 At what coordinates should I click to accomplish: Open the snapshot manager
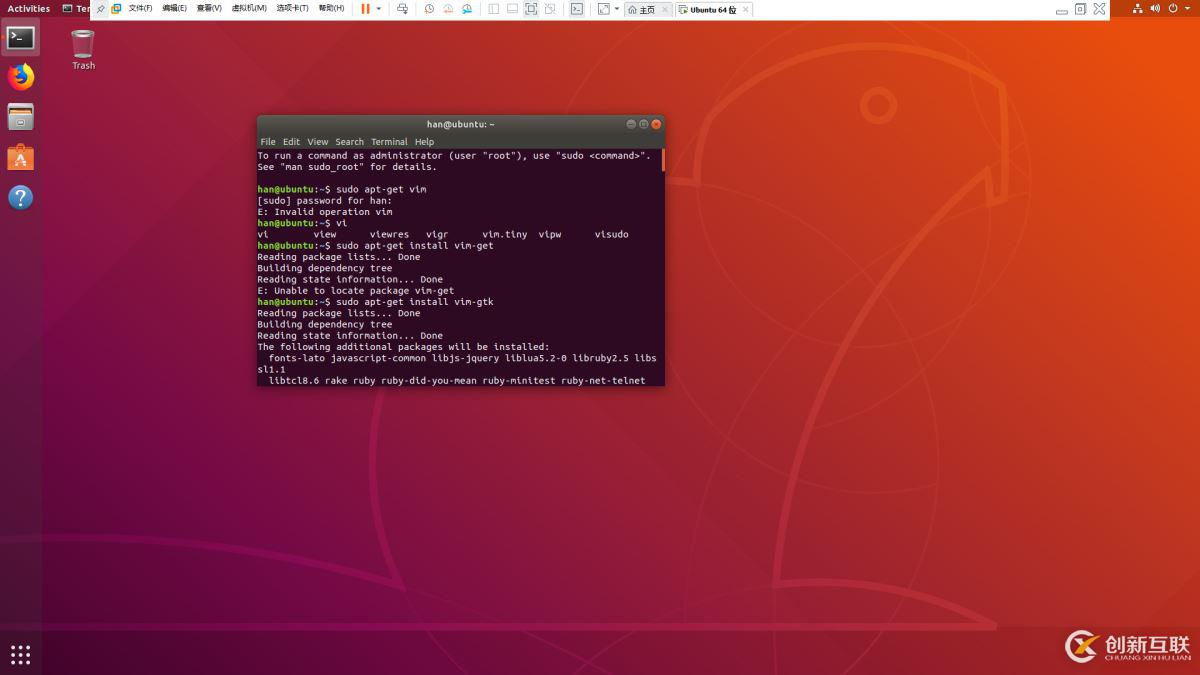tap(467, 9)
